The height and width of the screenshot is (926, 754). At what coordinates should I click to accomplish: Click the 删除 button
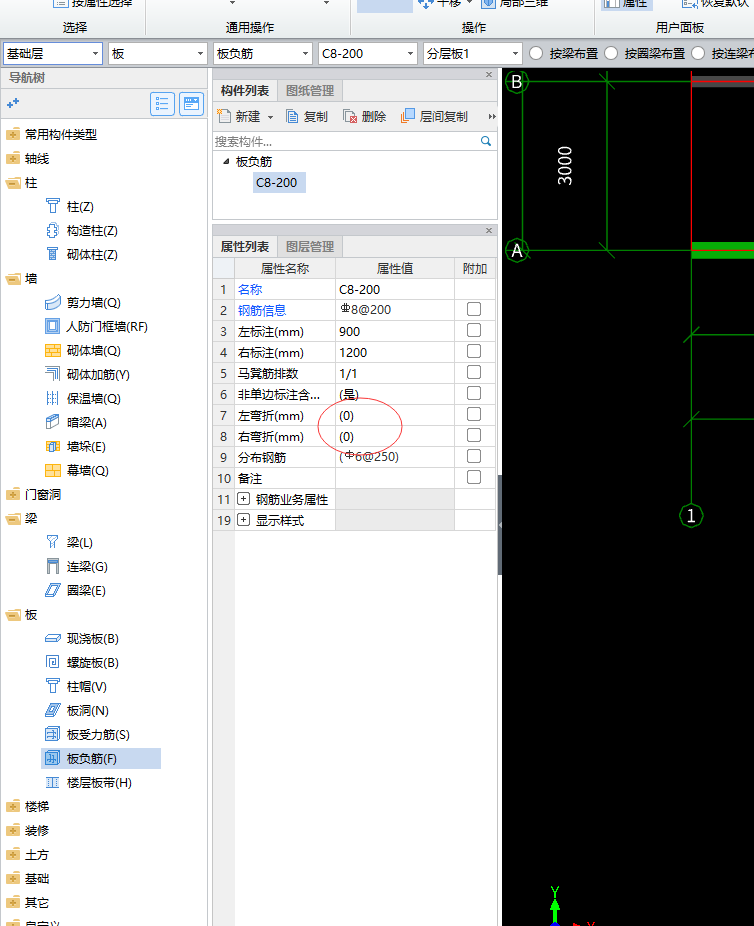pyautogui.click(x=364, y=116)
